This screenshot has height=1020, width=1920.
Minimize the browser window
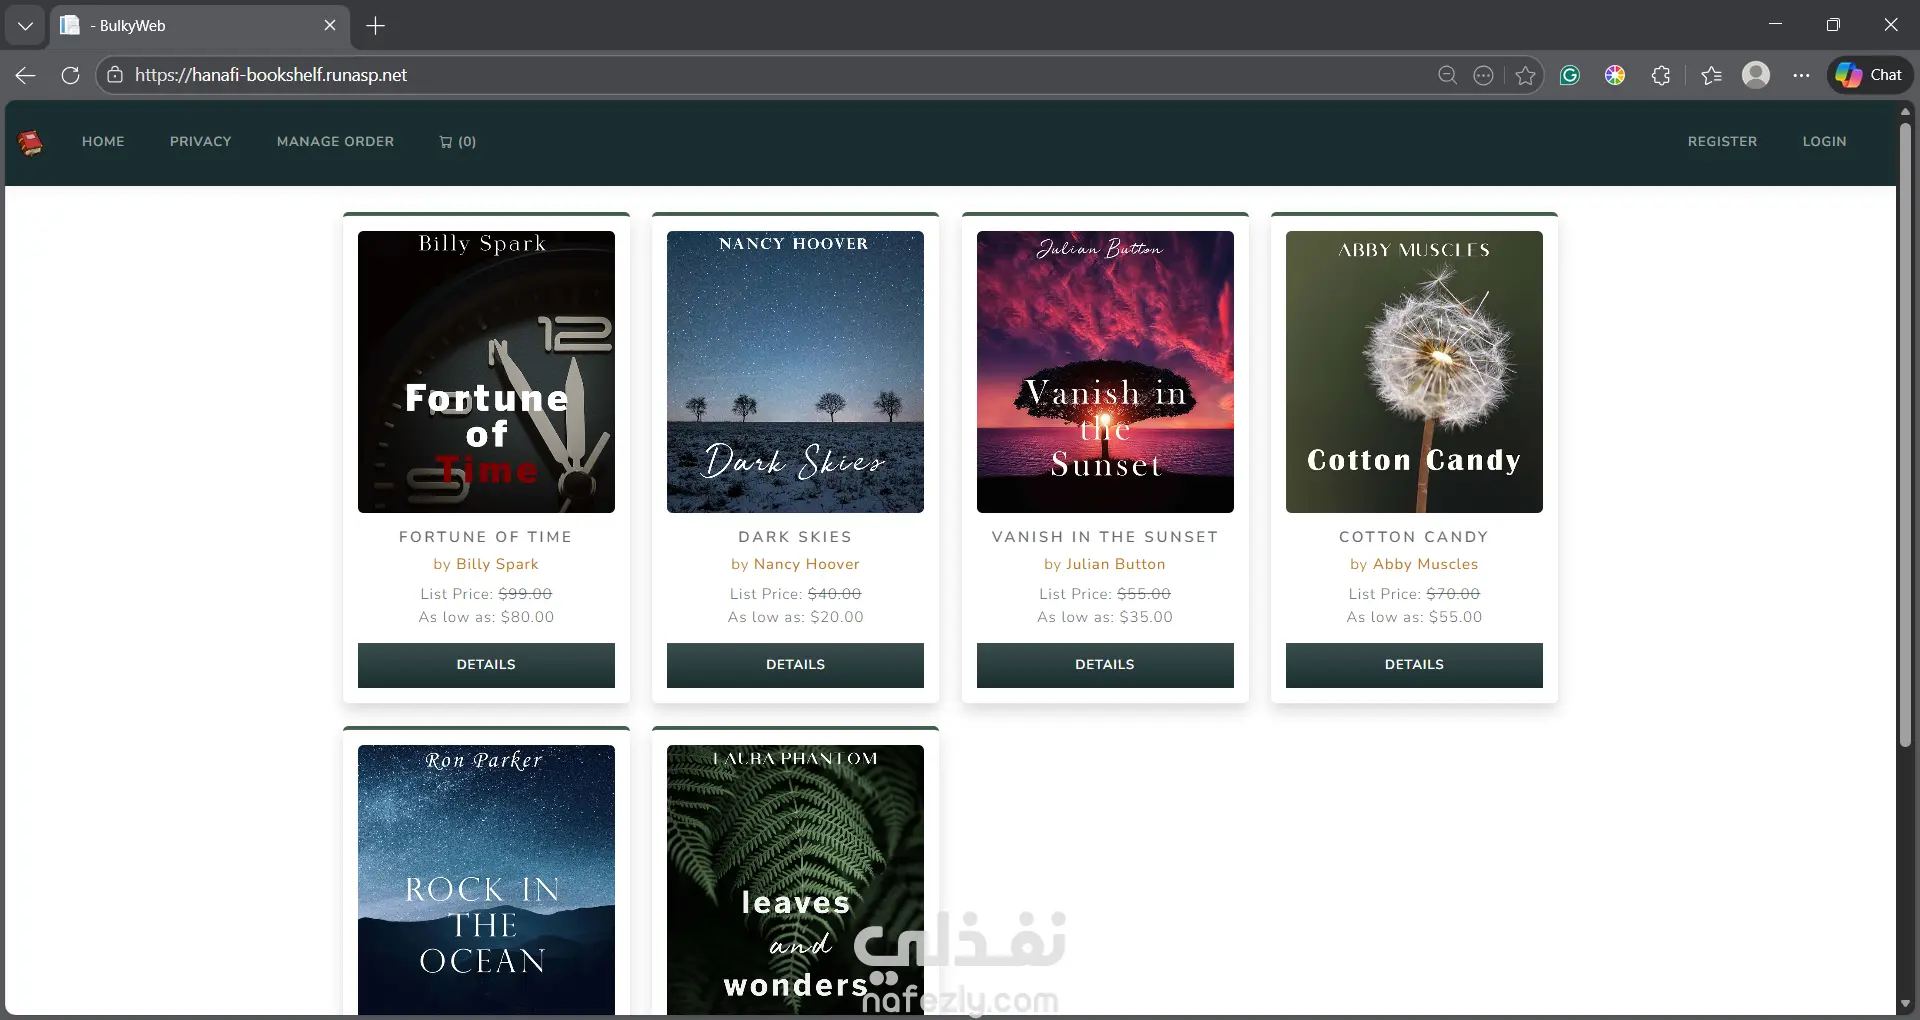coord(1776,25)
